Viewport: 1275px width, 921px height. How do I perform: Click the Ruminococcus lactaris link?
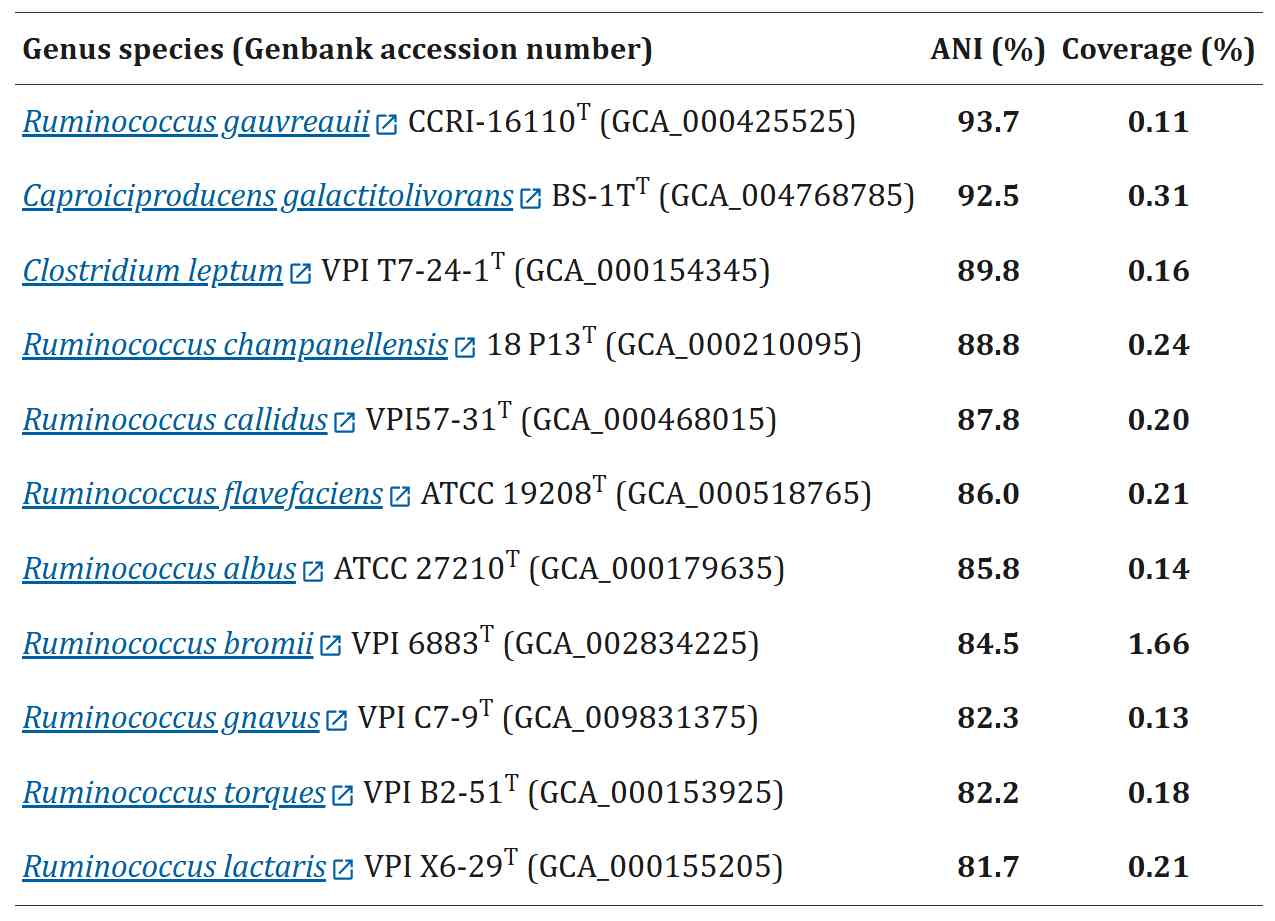point(174,868)
